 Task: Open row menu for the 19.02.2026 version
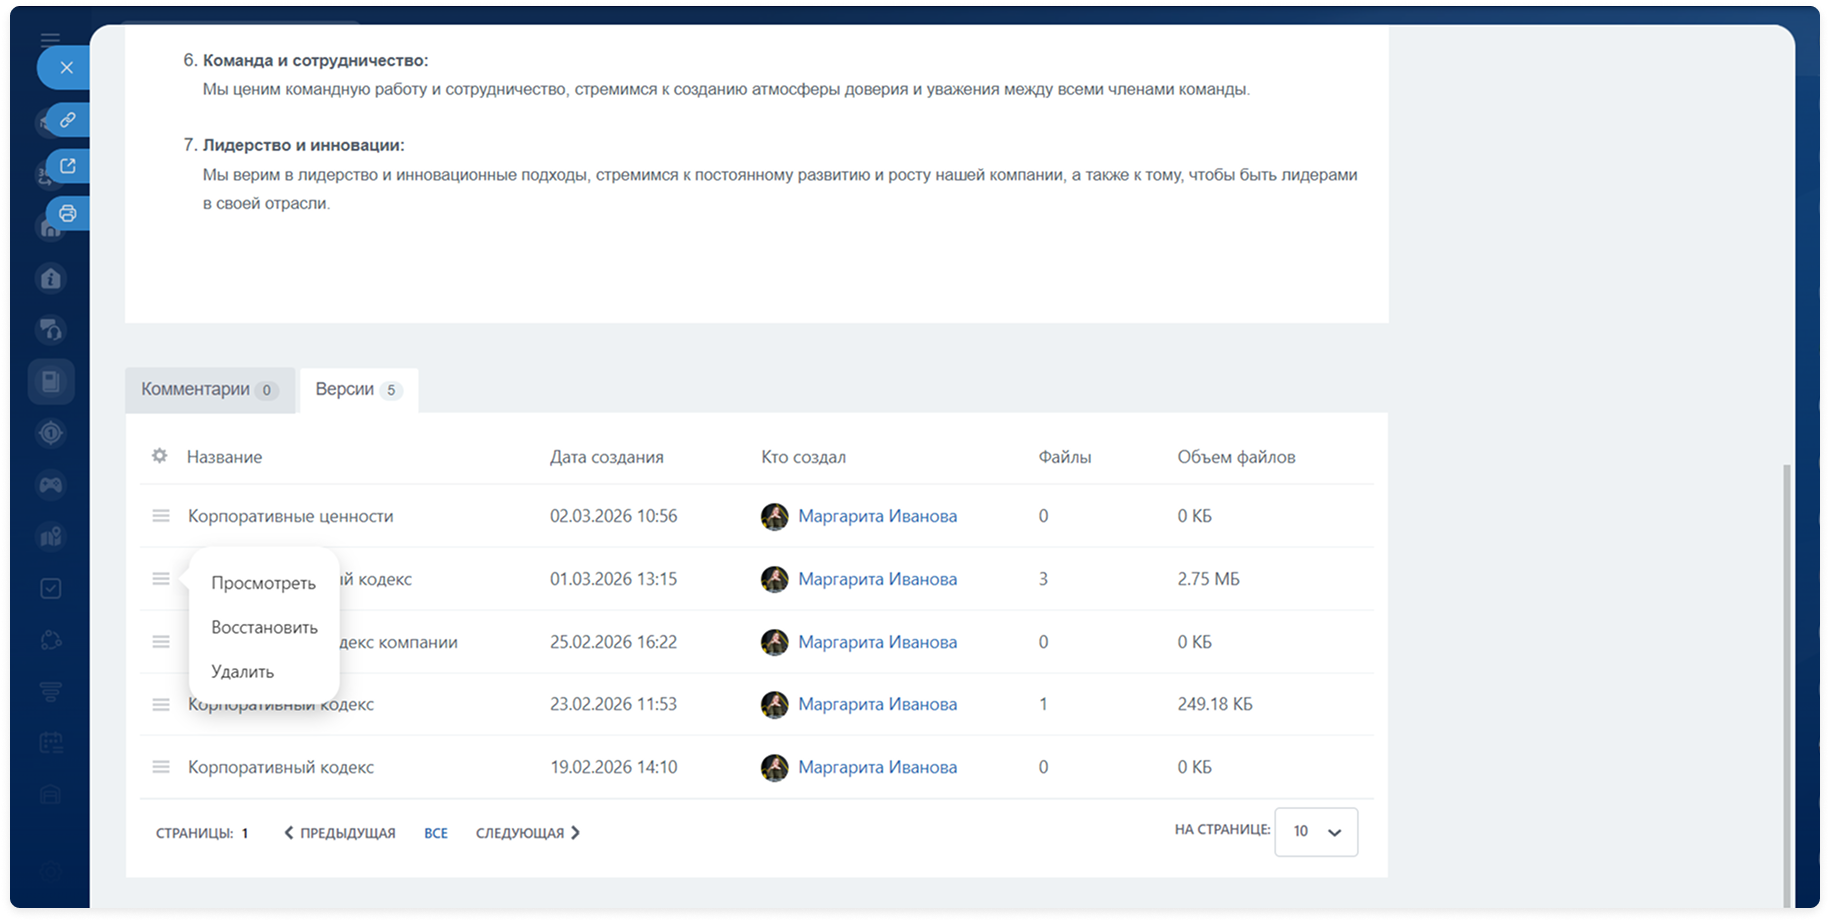[160, 767]
